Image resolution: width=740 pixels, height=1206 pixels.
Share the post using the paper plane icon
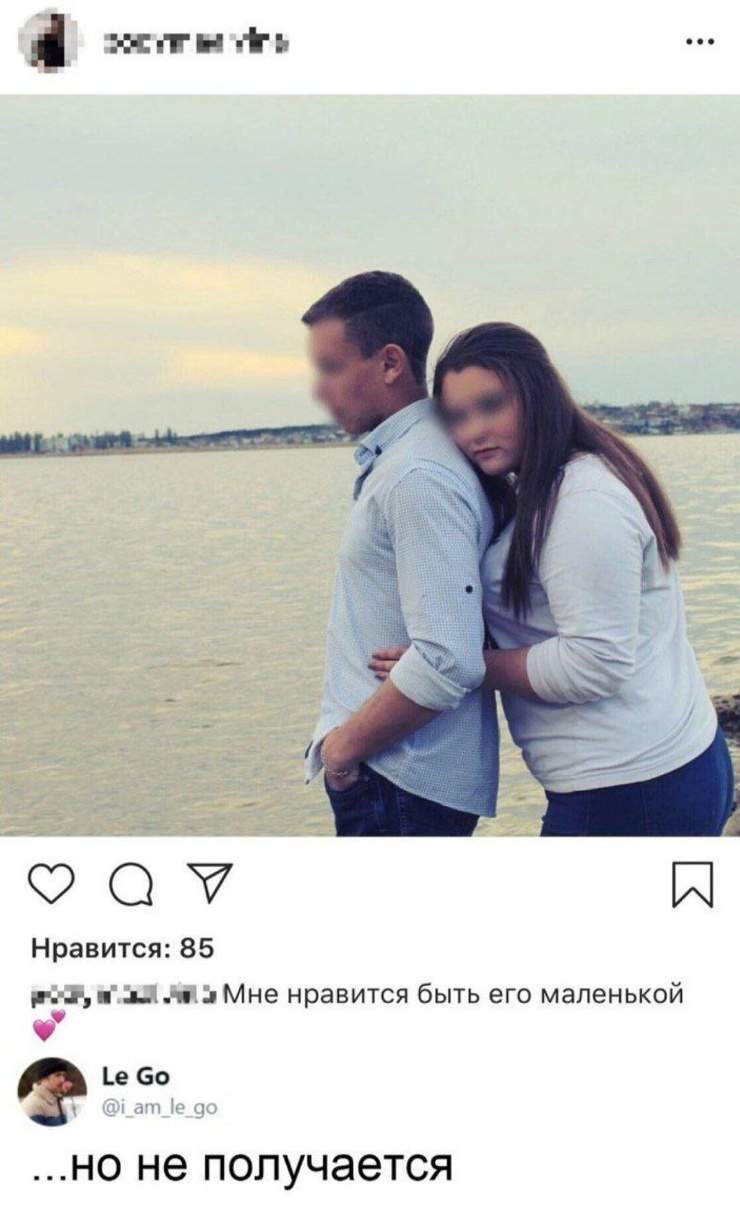coord(211,883)
